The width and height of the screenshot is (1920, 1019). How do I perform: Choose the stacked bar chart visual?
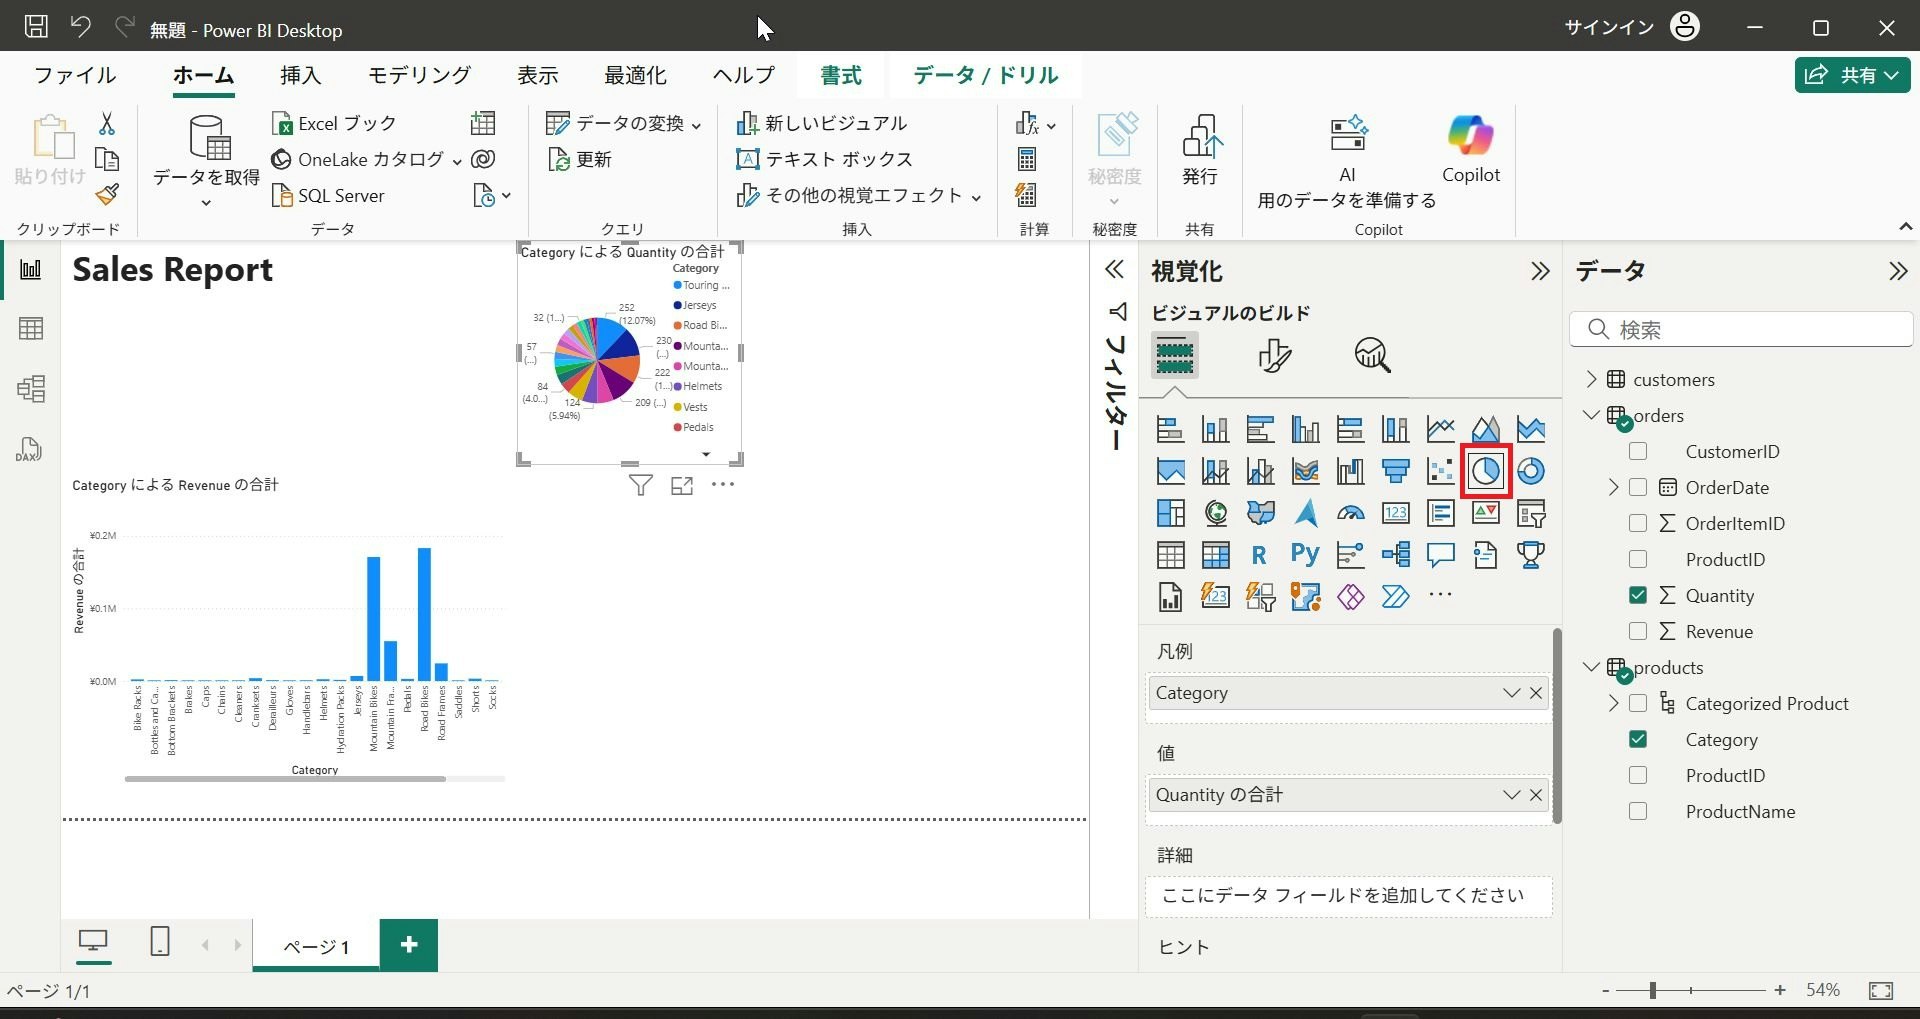point(1170,429)
